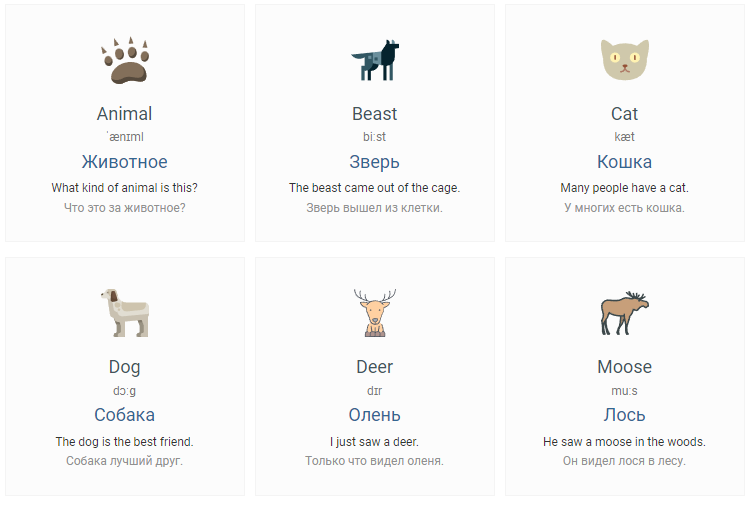Screen dimensions: 750x506
Task: Click the 'Cat' word title
Action: click(624, 114)
